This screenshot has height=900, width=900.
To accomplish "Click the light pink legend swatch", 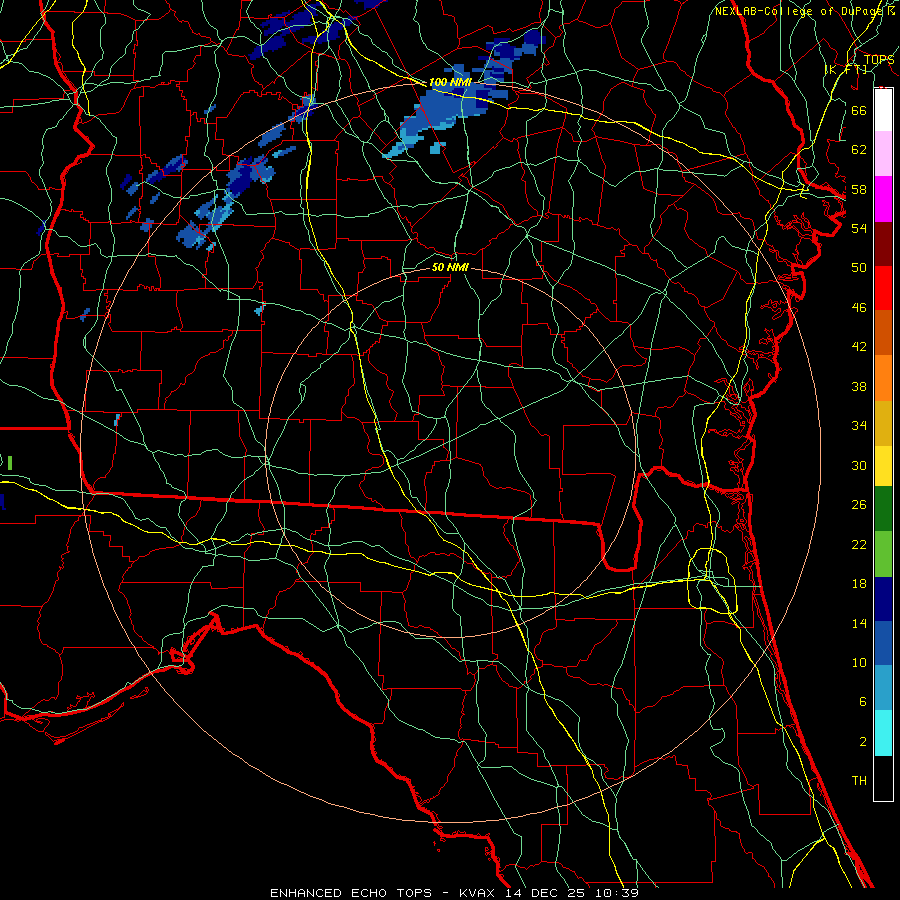I will coord(883,154).
